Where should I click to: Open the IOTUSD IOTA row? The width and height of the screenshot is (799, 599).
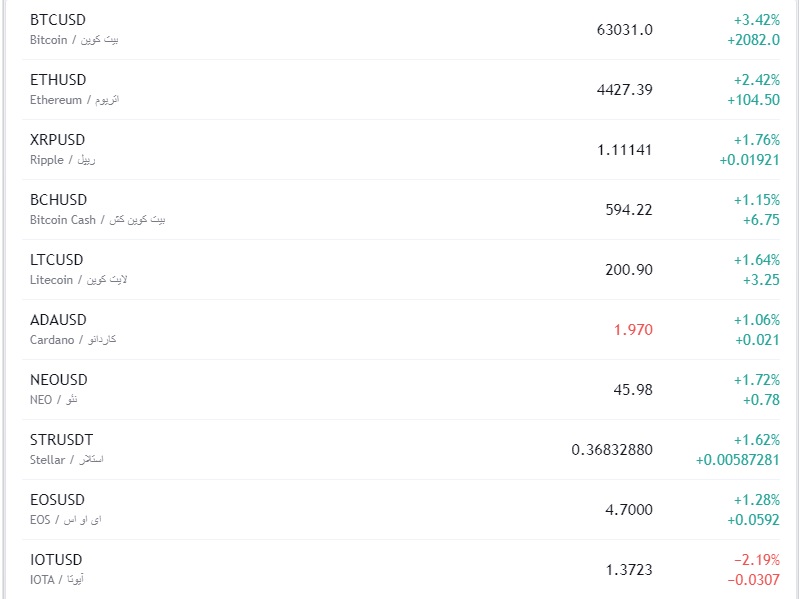[56, 560]
